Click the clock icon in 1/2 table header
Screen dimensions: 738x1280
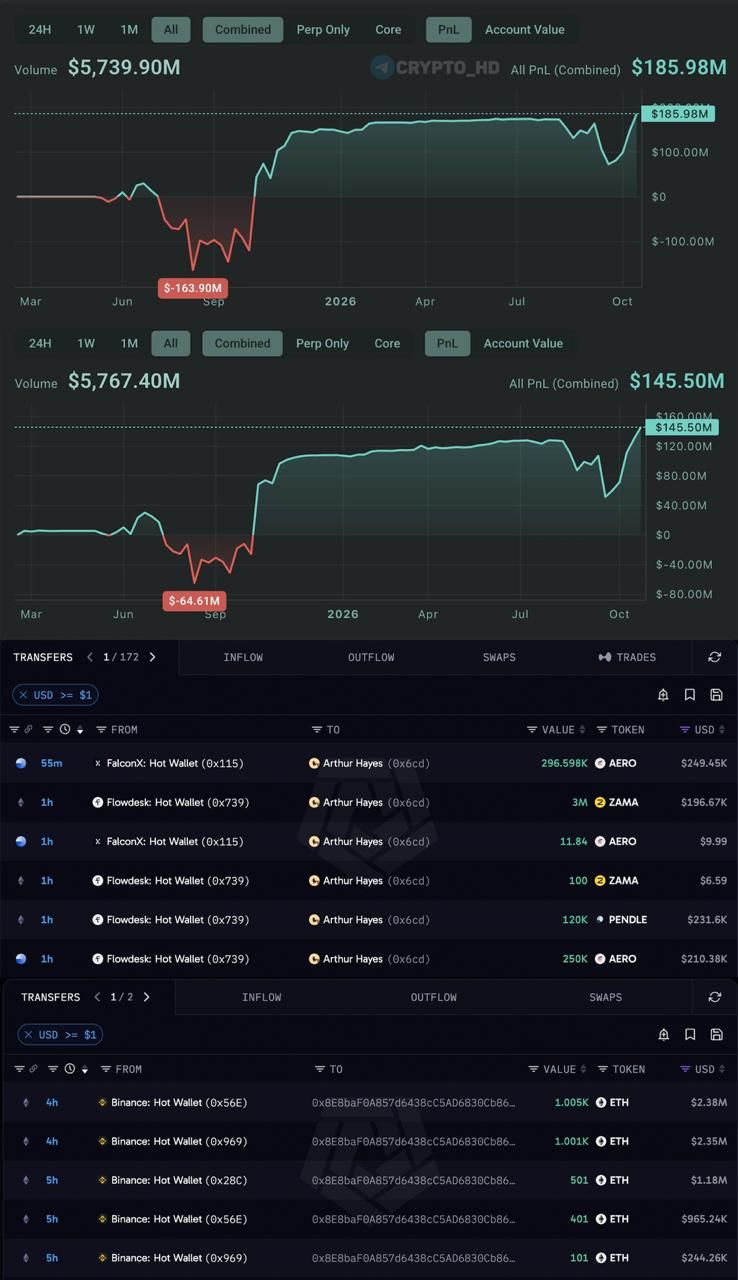coord(69,1069)
